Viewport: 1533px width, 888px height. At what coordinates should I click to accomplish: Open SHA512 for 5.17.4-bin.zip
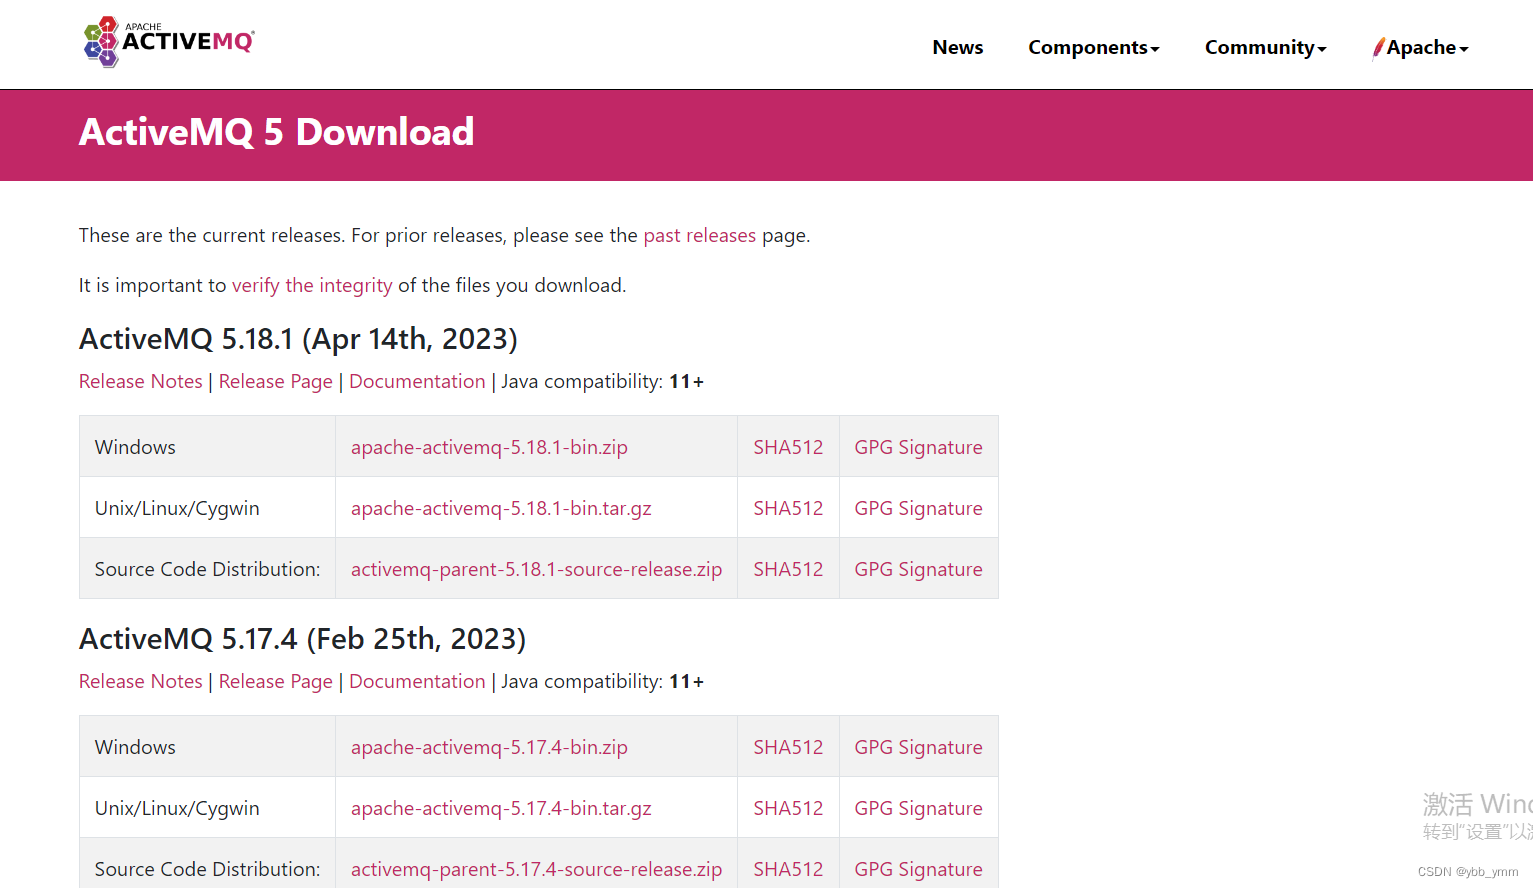point(788,747)
